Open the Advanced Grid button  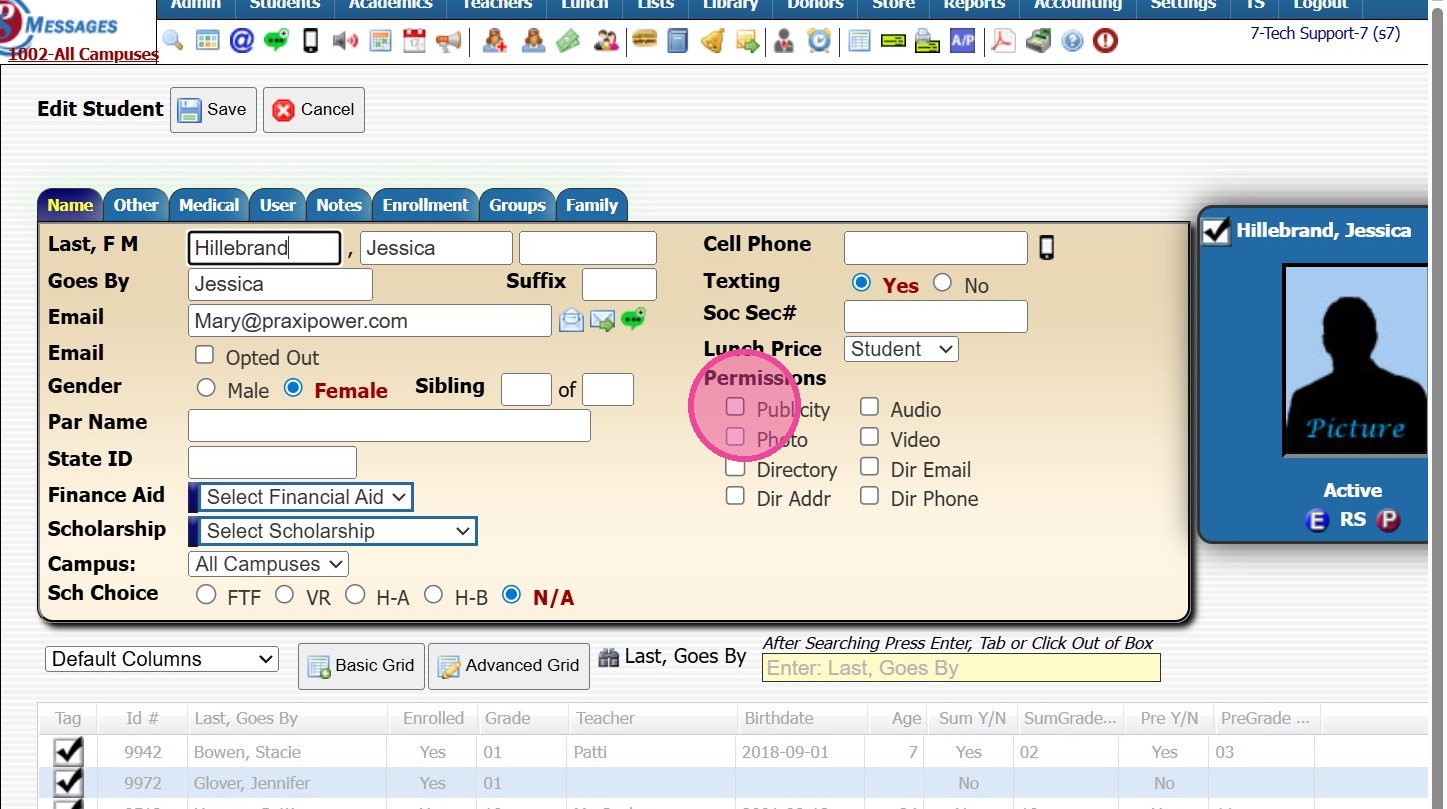click(509, 666)
